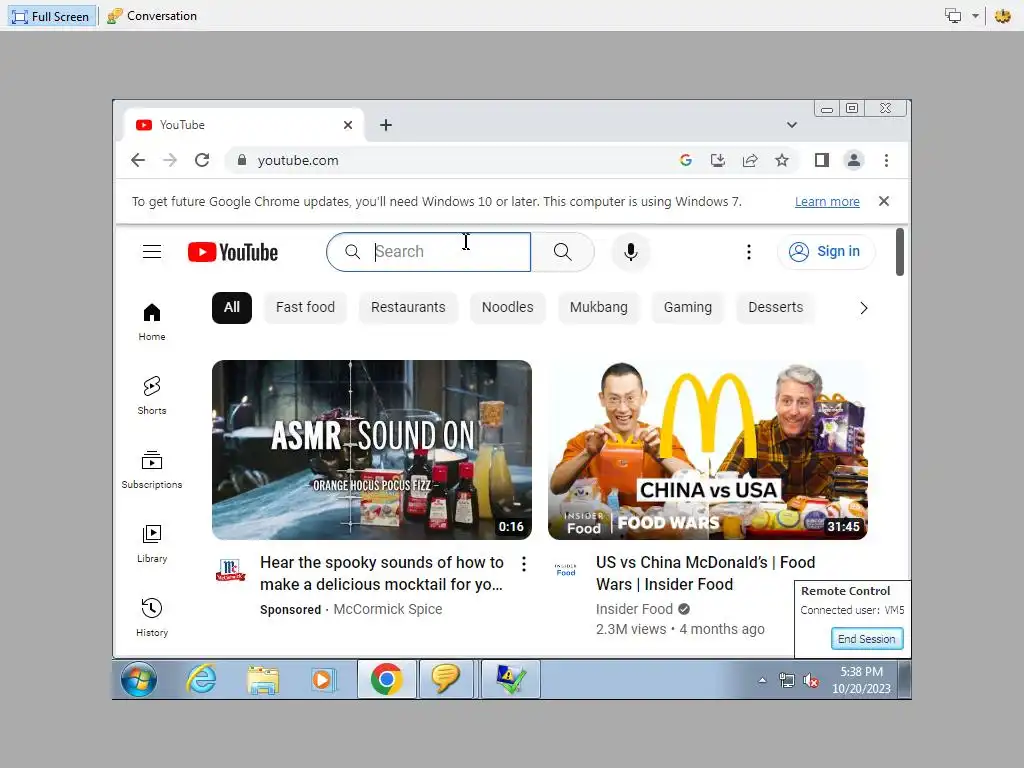Open Windows Media Player from taskbar
The width and height of the screenshot is (1024, 768).
coord(323,680)
